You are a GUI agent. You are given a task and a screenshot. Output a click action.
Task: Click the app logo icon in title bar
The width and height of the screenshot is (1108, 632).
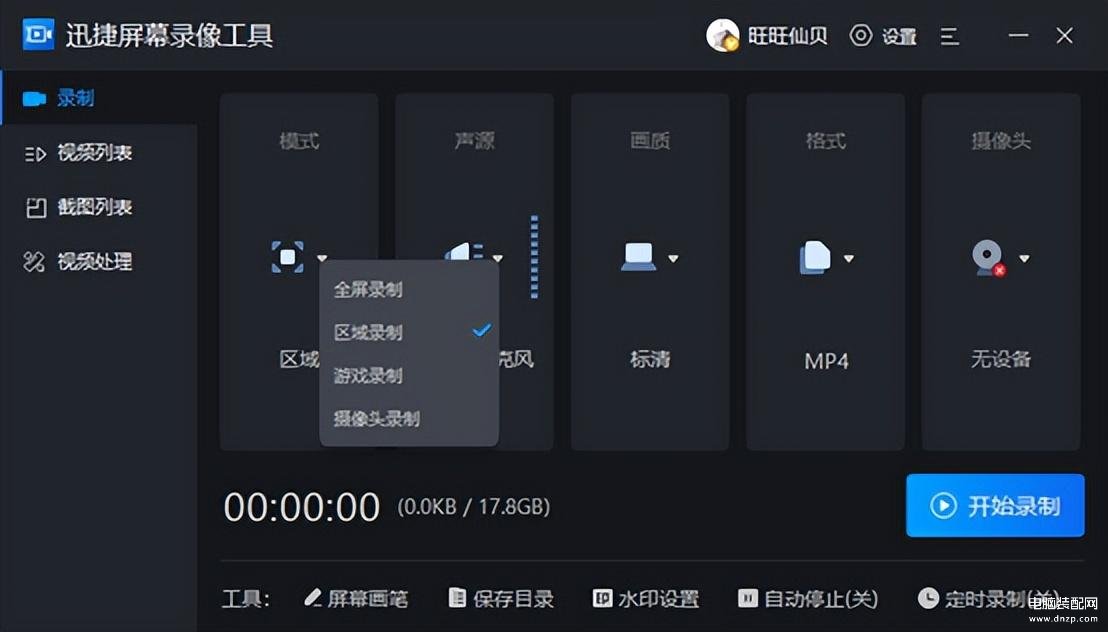click(38, 35)
